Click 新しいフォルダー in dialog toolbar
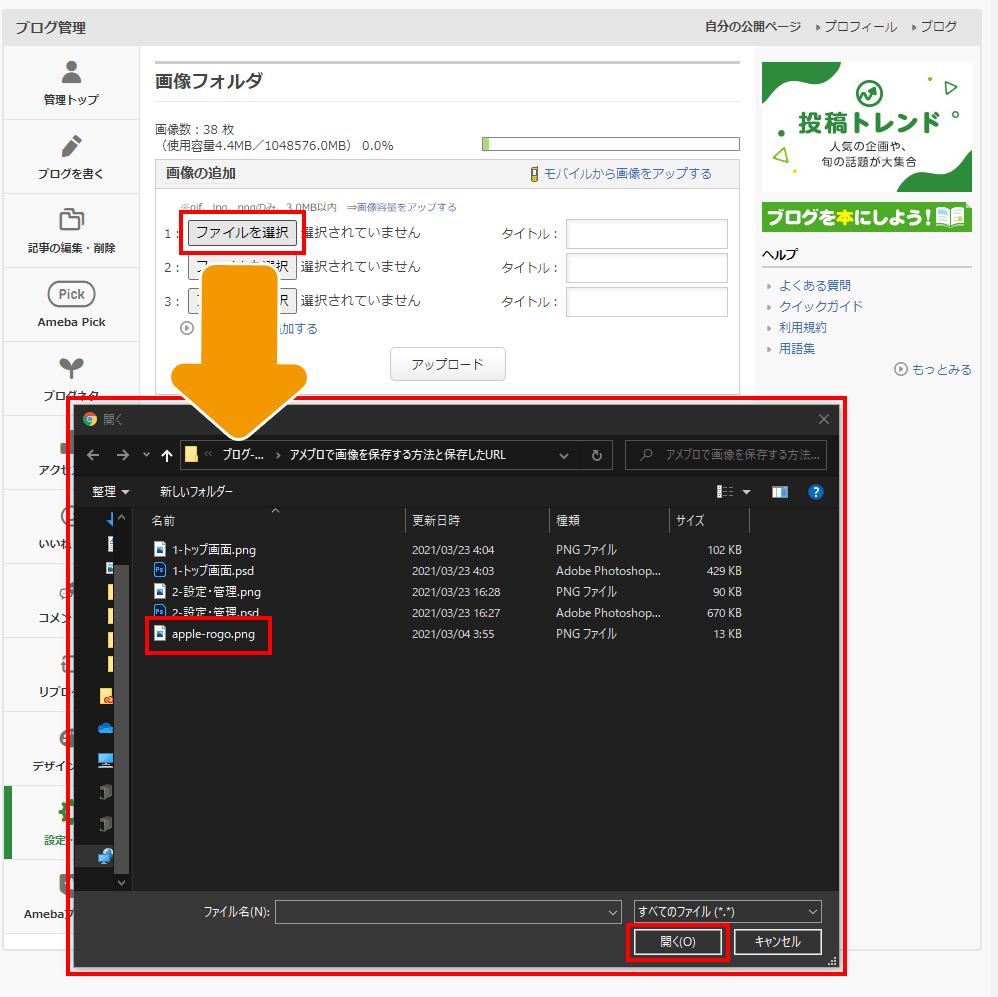The image size is (998, 997). (x=196, y=491)
